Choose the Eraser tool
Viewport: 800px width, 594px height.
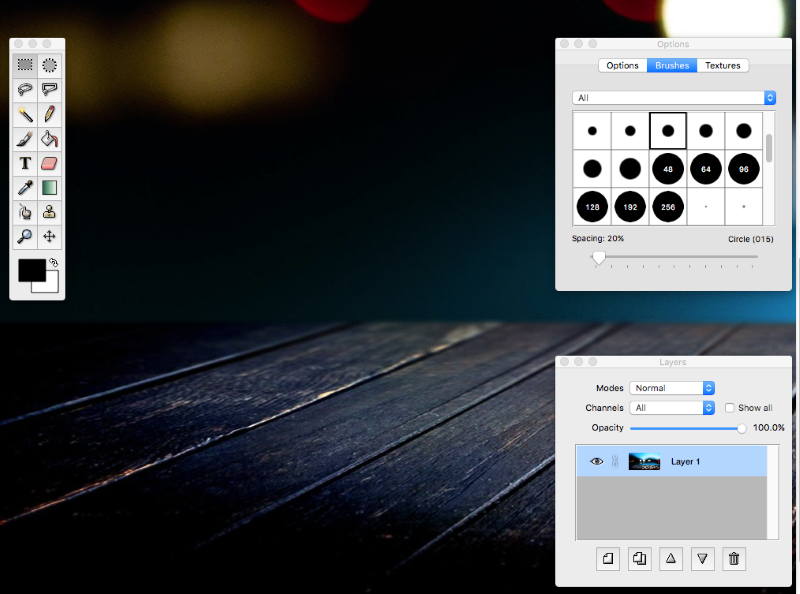49,163
